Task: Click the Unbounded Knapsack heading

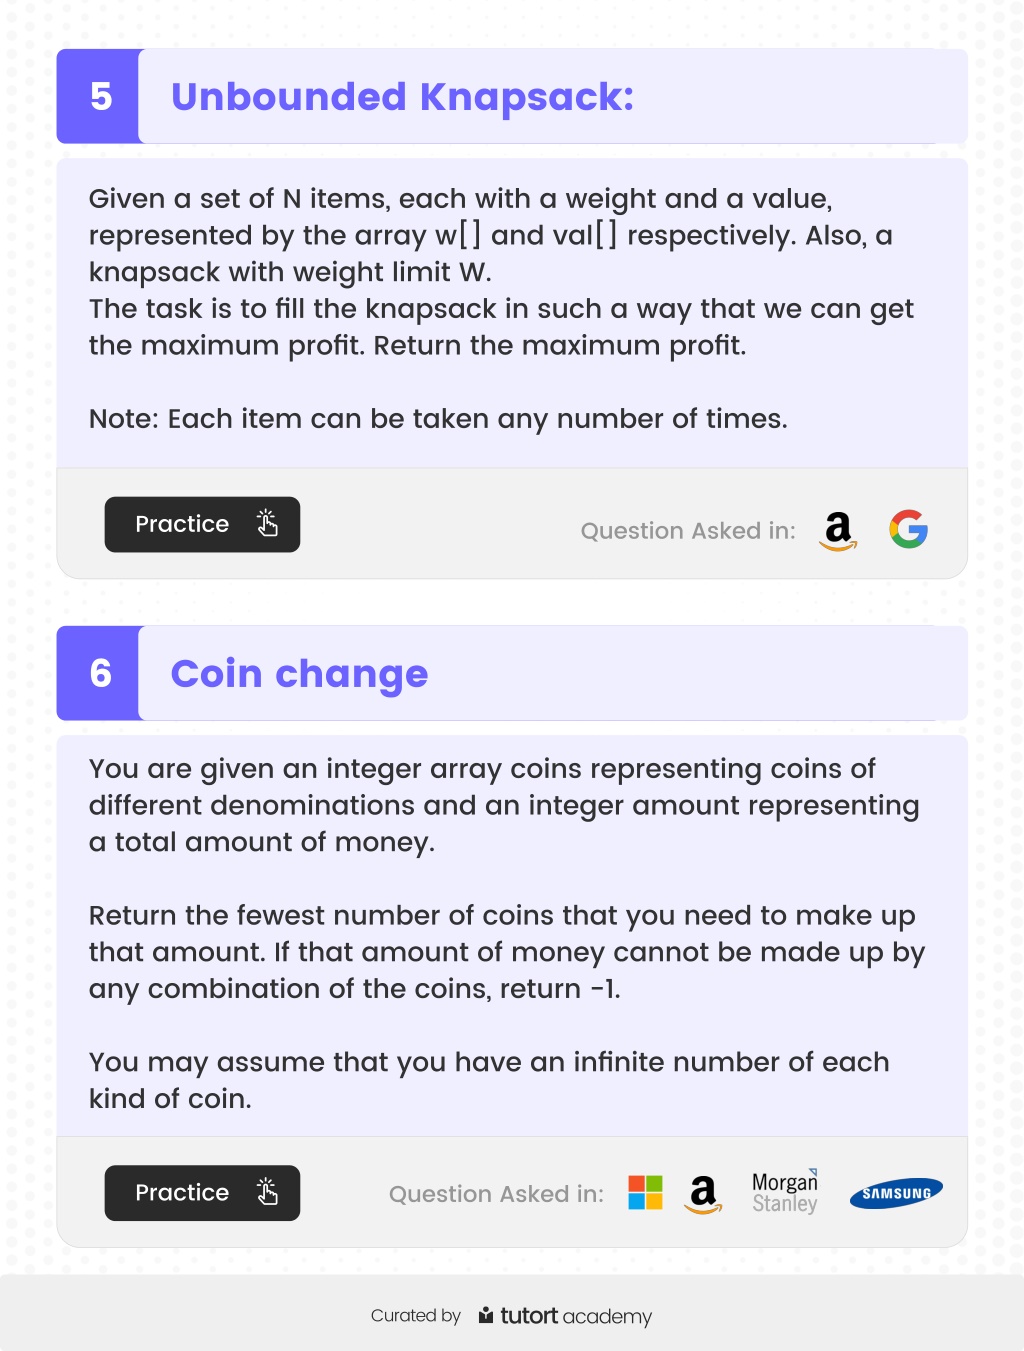Action: pyautogui.click(x=402, y=97)
